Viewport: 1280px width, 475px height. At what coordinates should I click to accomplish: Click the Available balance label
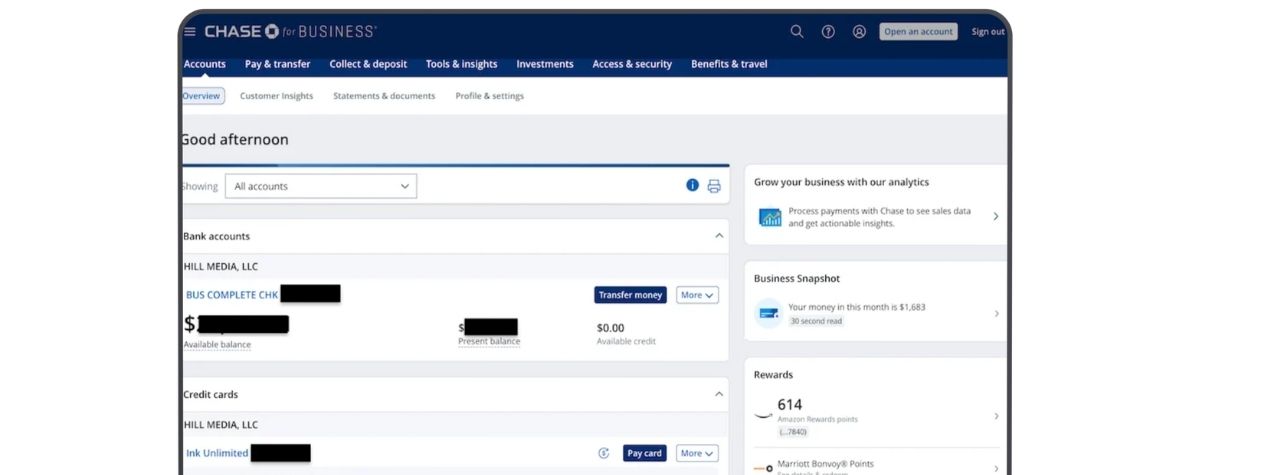[217, 344]
